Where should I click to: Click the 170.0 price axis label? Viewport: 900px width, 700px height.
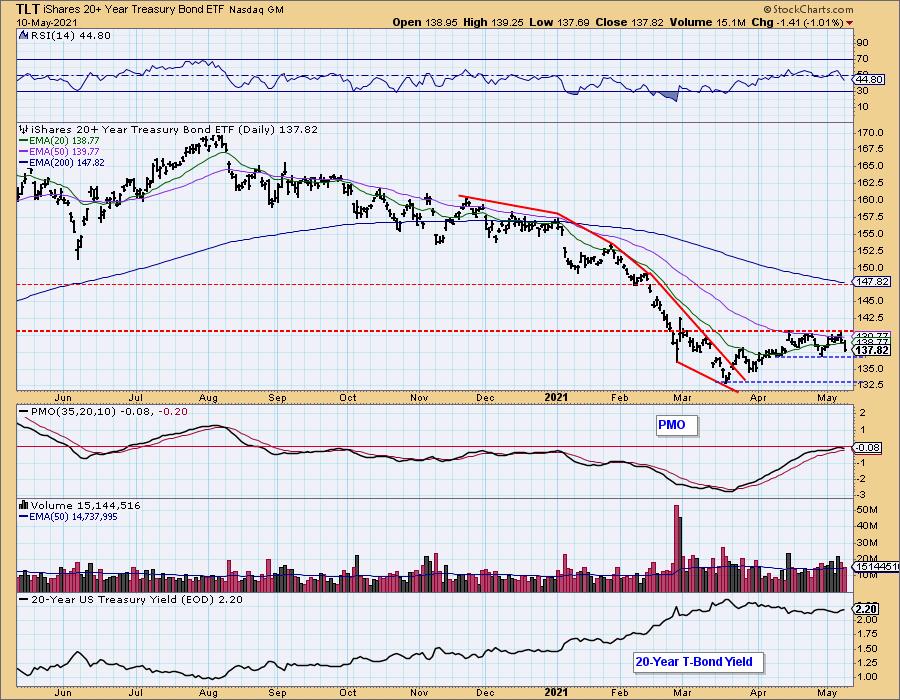pyautogui.click(x=871, y=133)
